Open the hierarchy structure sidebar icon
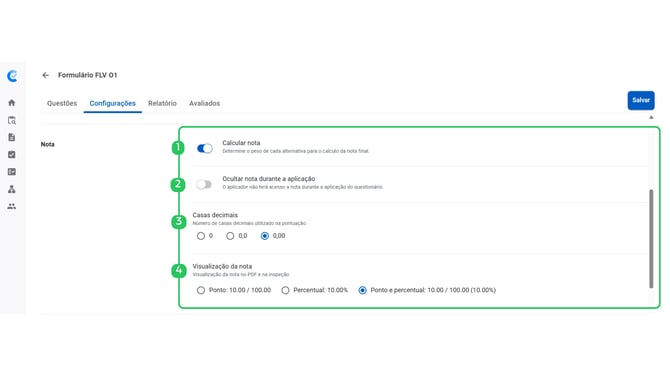The width and height of the screenshot is (670, 376). [x=12, y=189]
